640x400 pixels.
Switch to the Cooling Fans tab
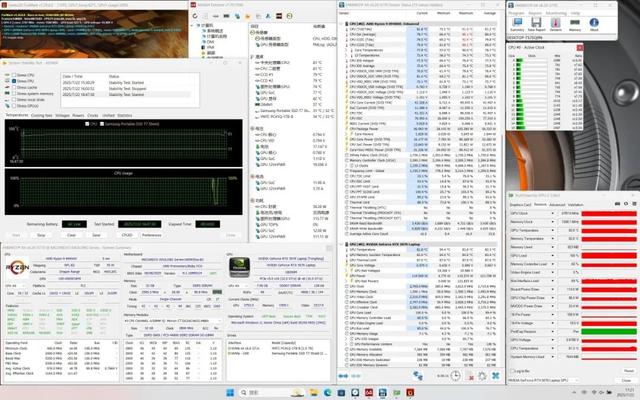(42, 116)
